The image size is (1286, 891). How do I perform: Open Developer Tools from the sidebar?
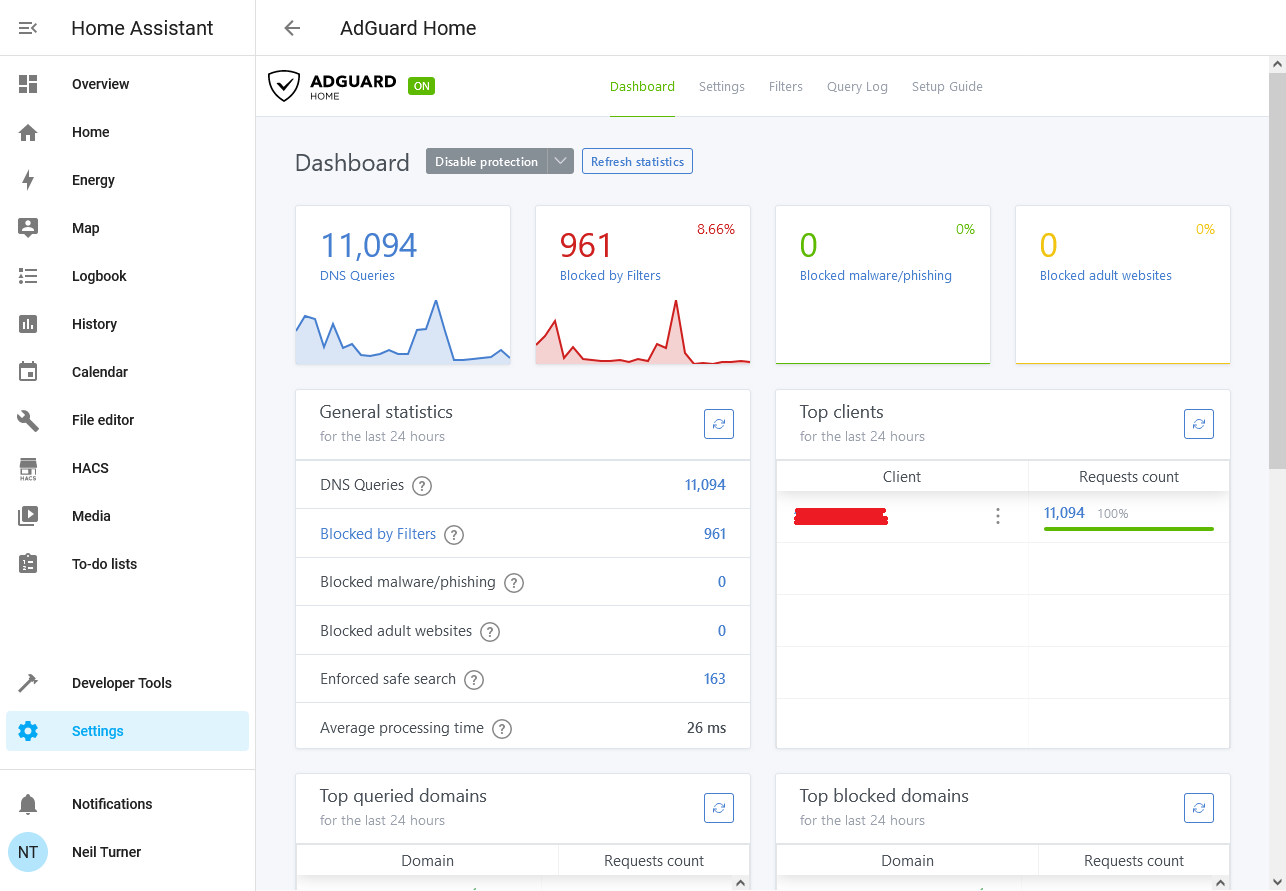point(120,683)
